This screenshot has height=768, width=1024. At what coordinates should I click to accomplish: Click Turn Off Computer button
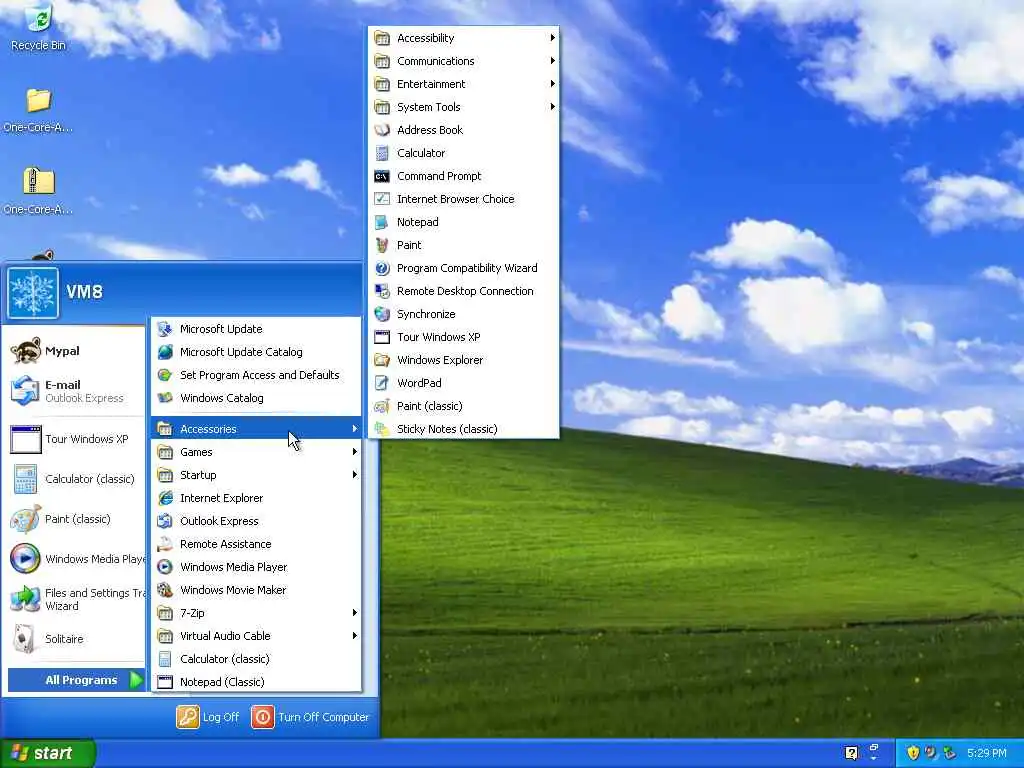tap(311, 717)
